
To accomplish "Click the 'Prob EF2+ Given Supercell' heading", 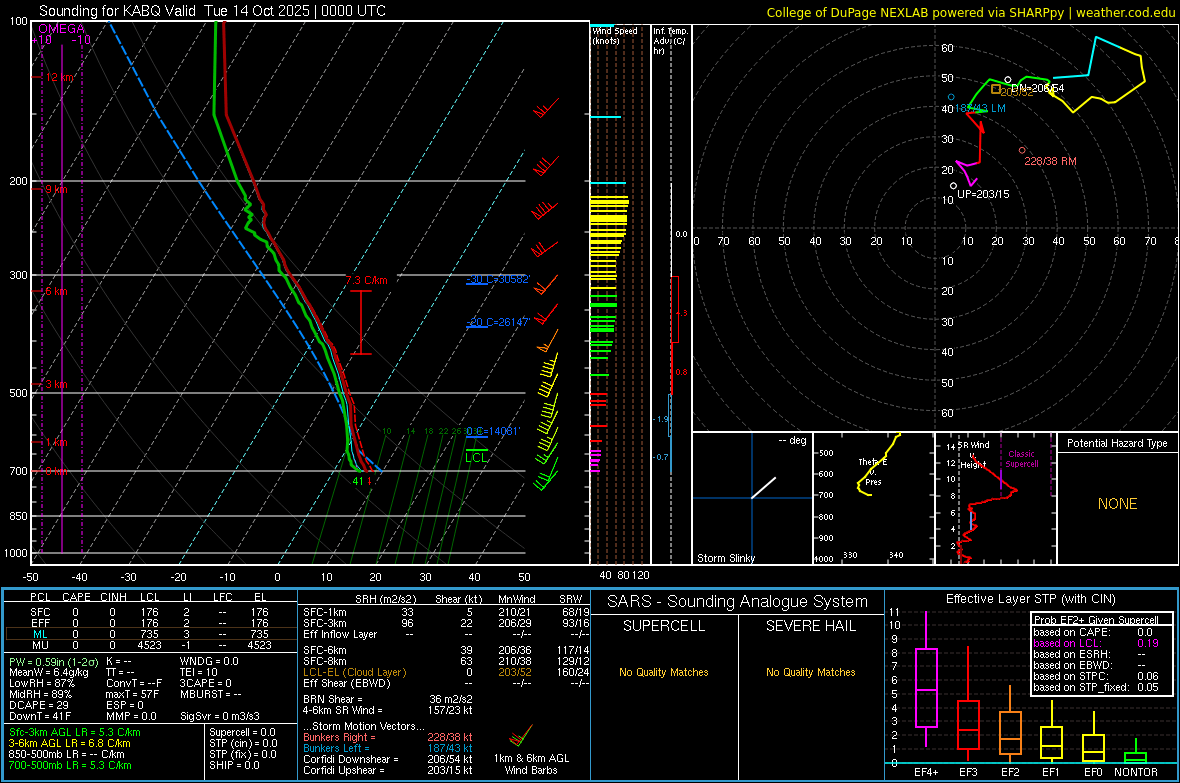I will point(1096,620).
